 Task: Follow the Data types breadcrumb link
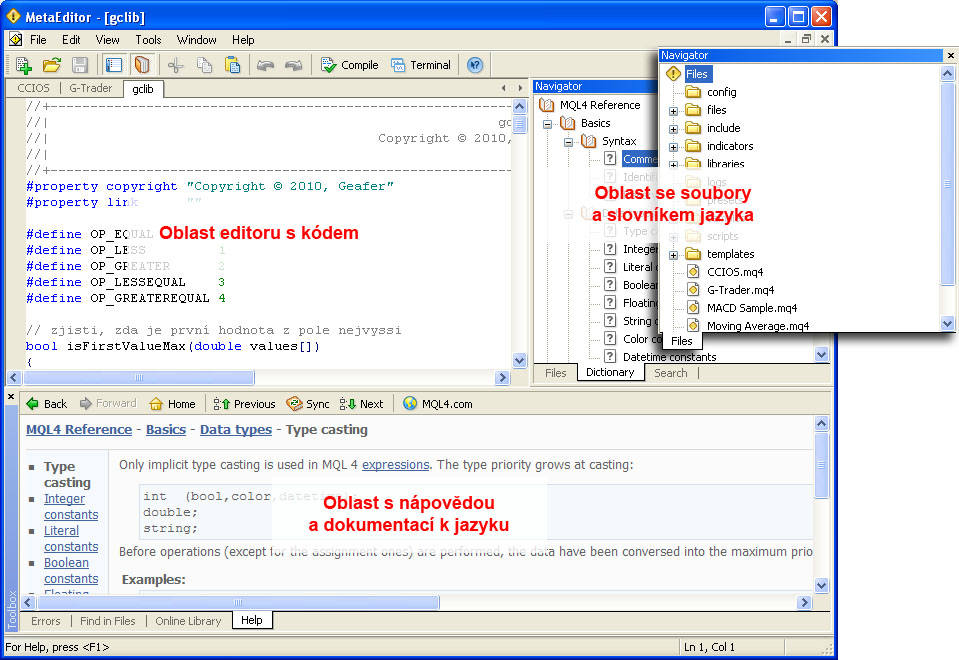tap(235, 430)
